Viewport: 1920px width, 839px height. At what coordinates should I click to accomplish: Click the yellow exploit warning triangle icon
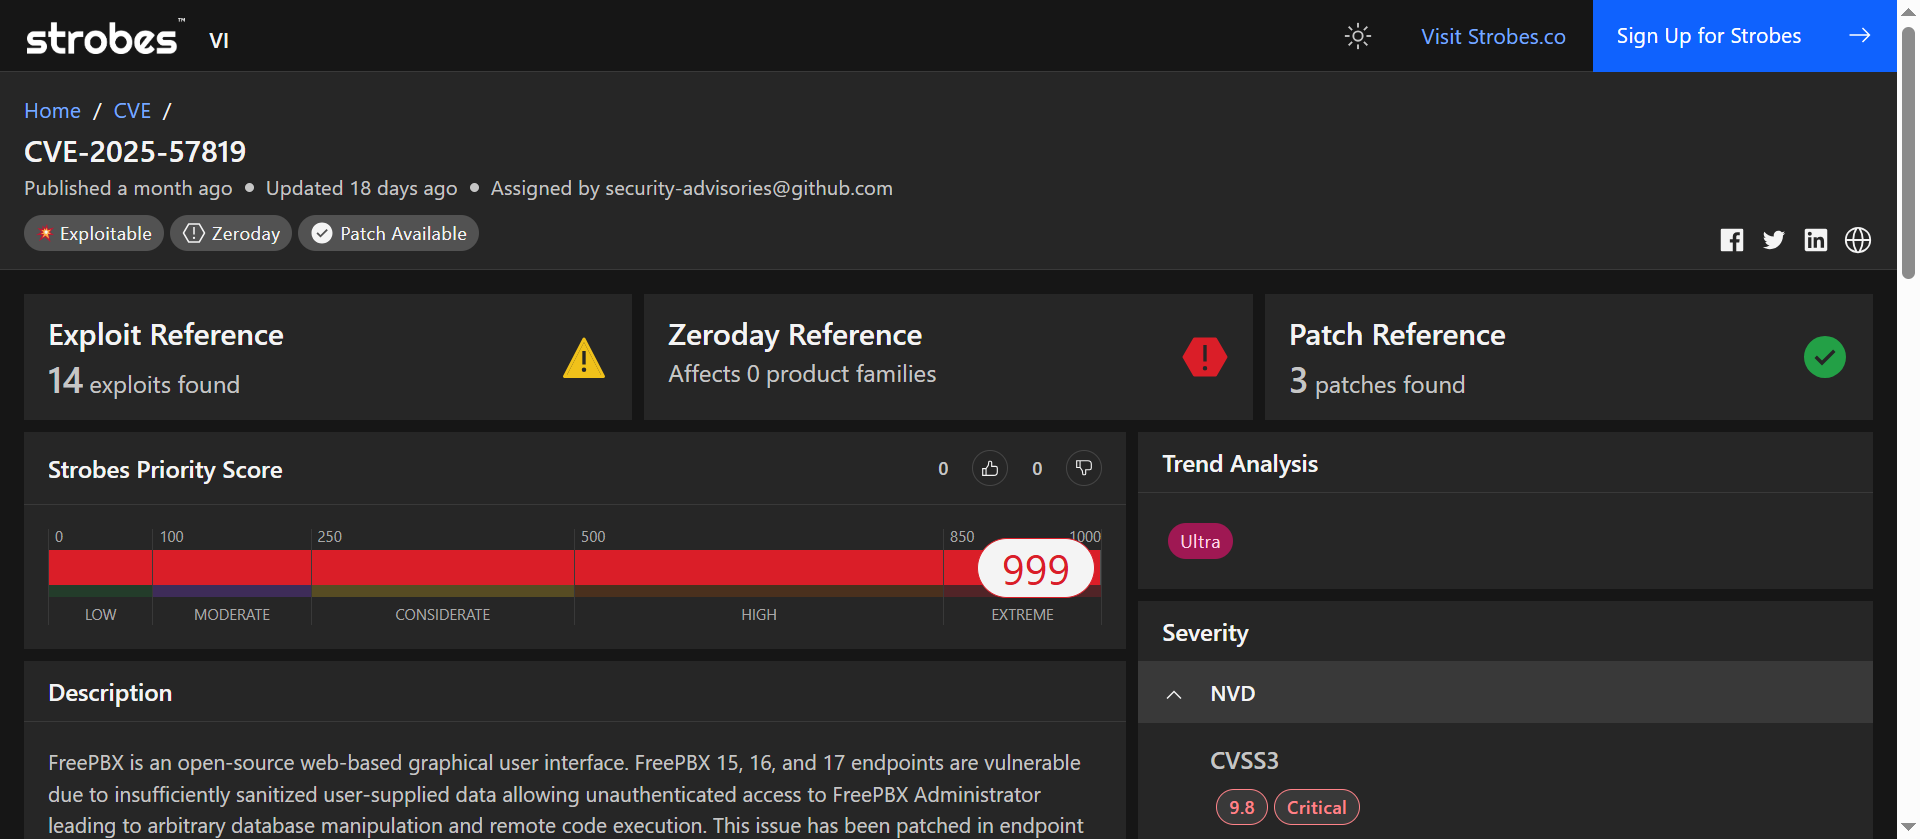[x=584, y=358]
